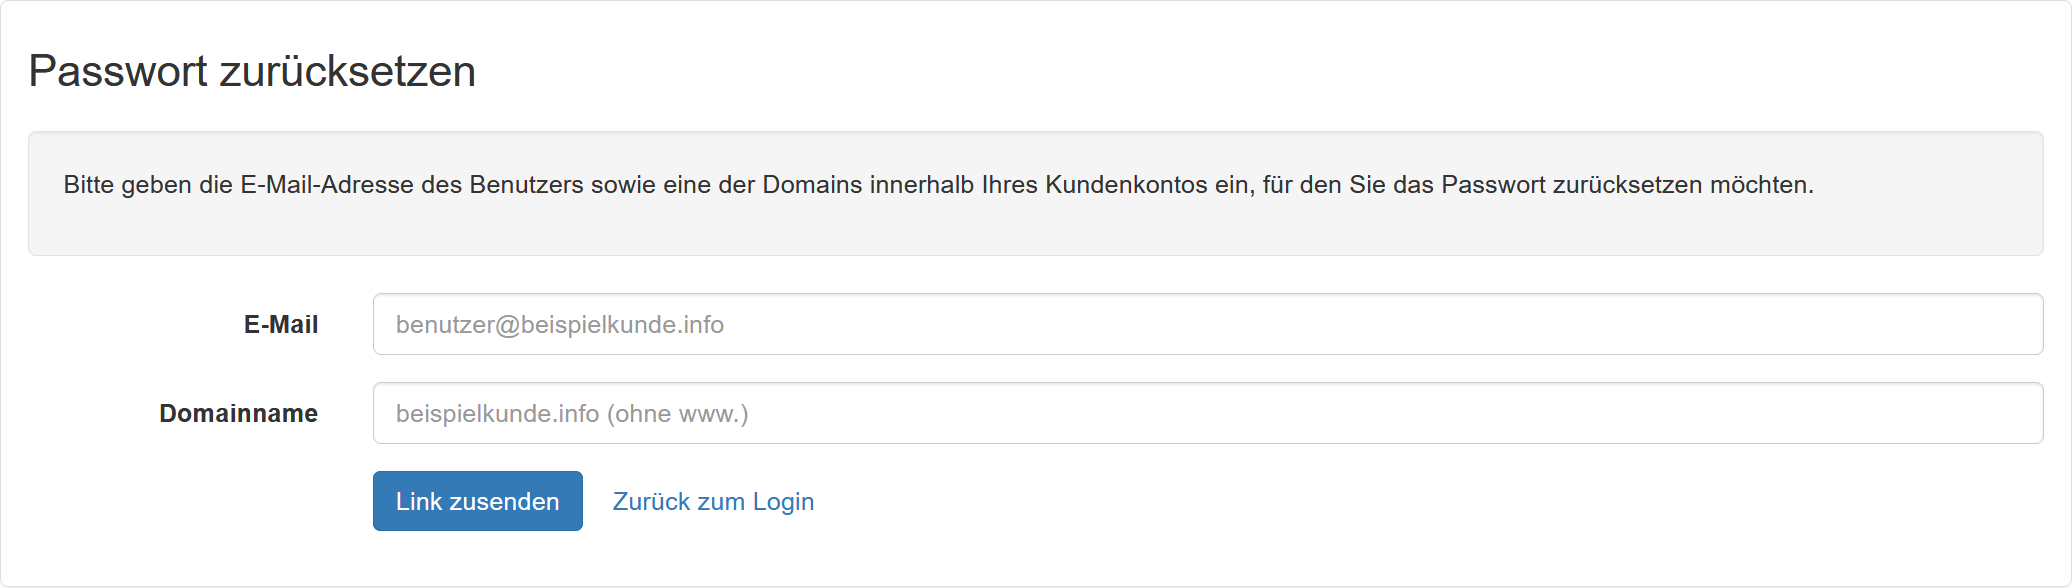Go back to the login page

713,501
